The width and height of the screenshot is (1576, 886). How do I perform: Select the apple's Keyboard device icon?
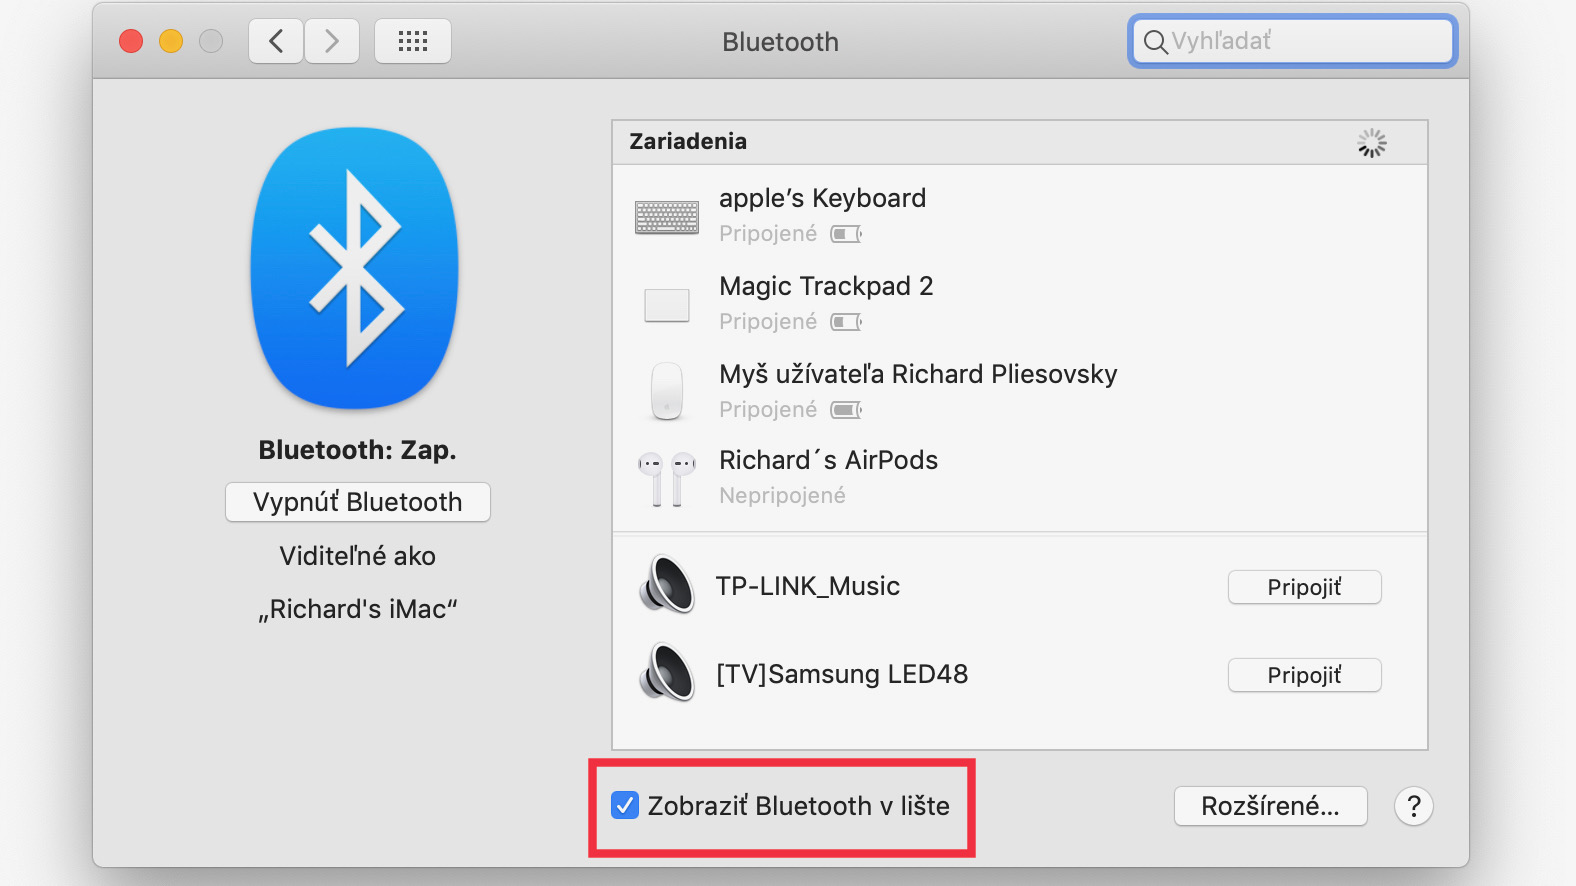pos(667,216)
